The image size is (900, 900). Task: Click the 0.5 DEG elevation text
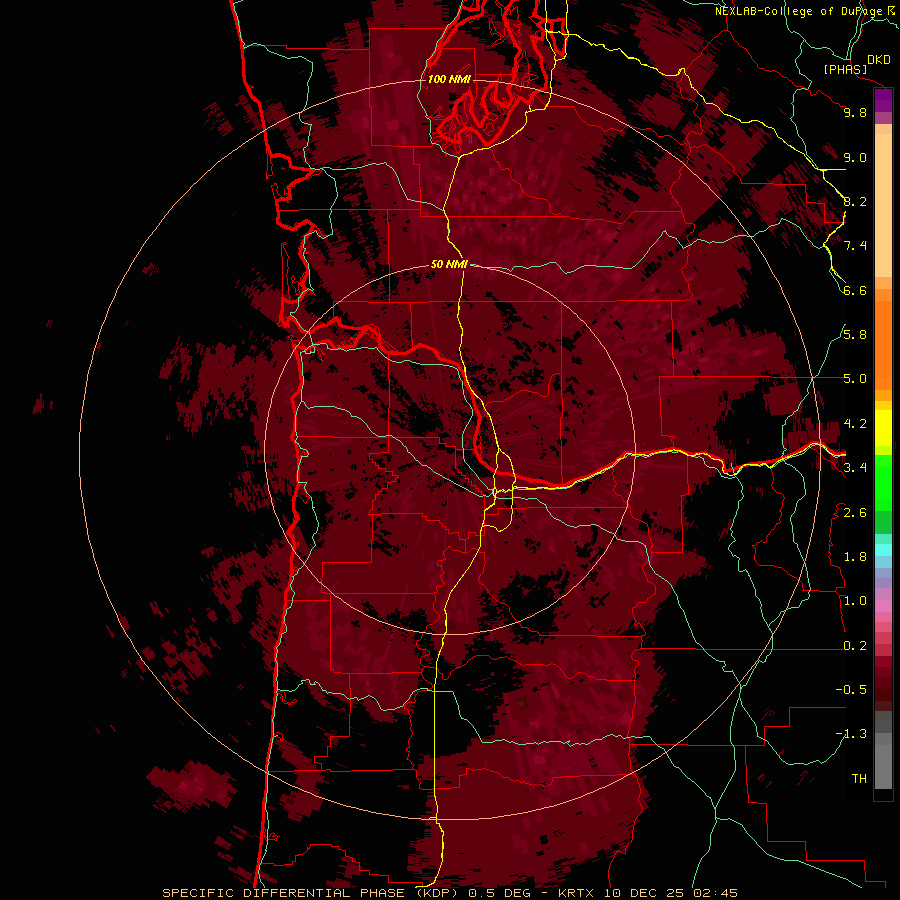tap(498, 893)
